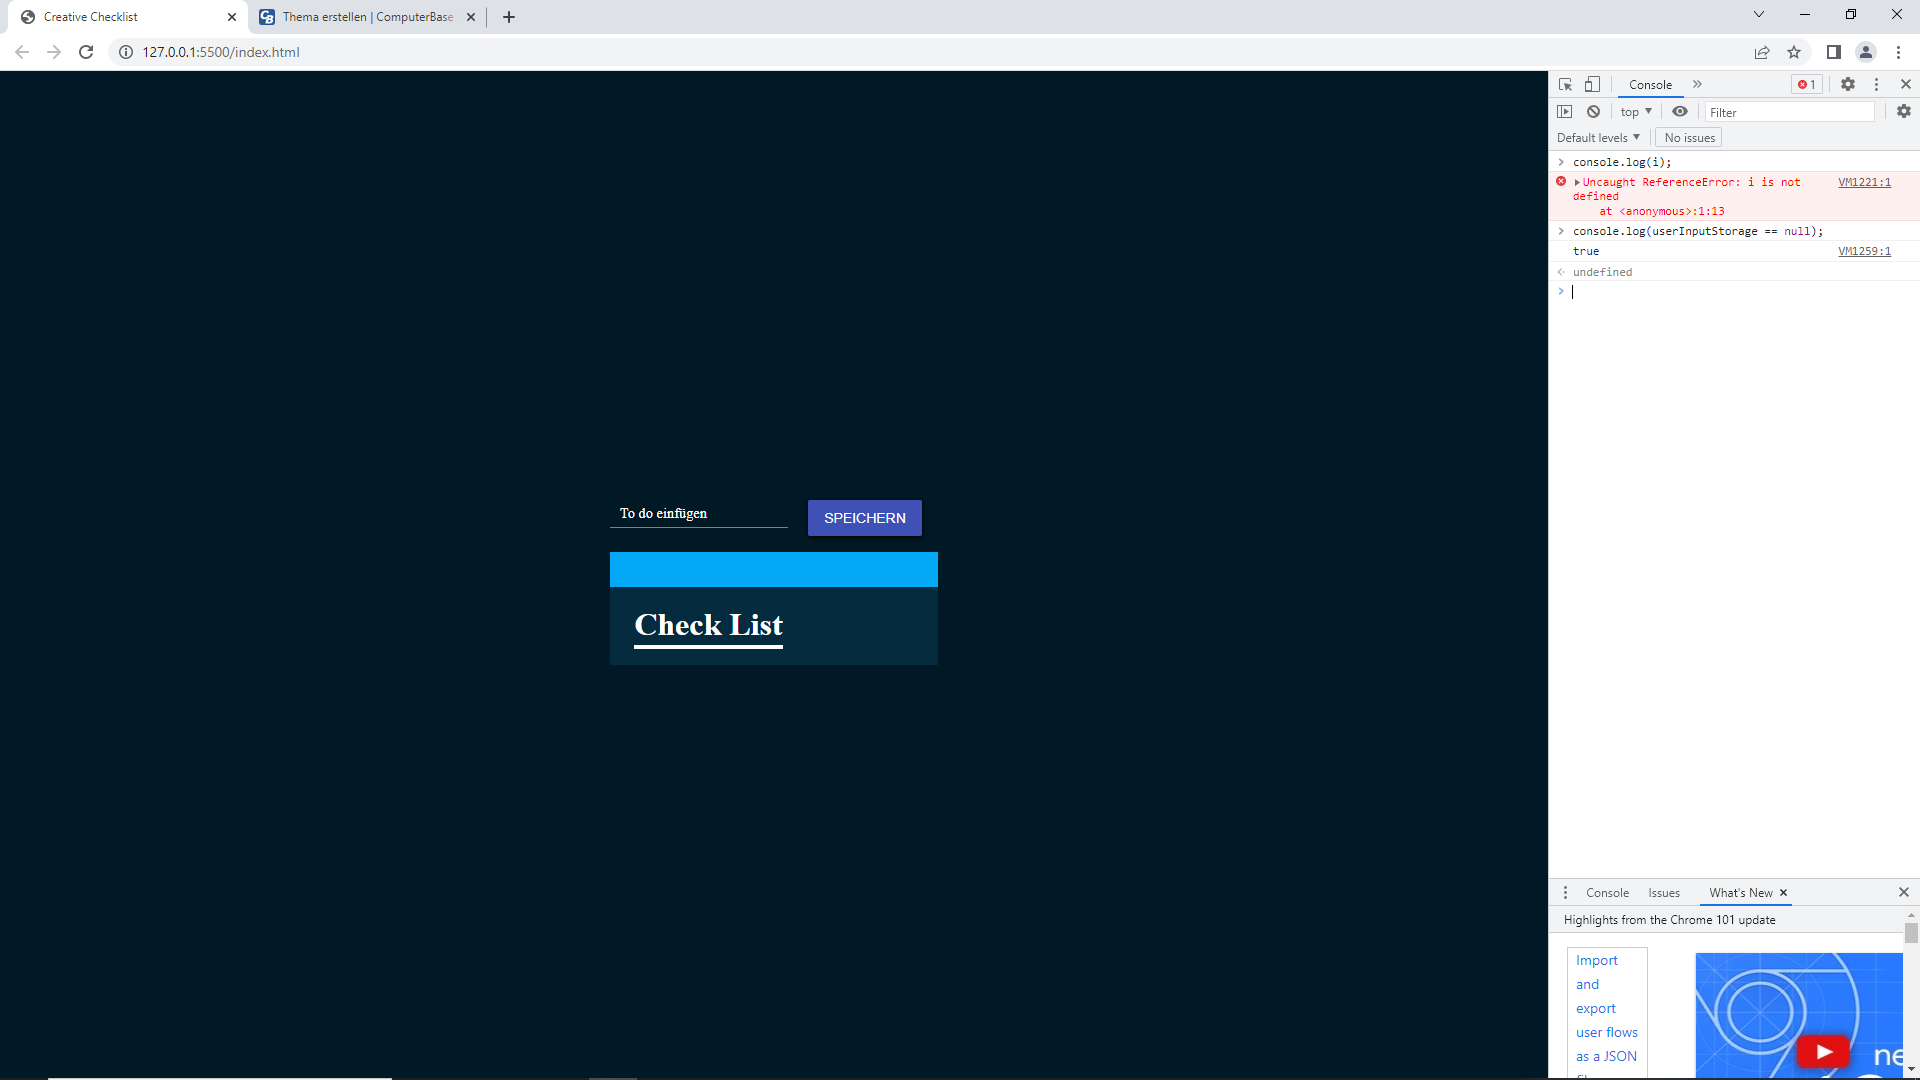1920x1080 pixels.
Task: Click the clear console icon
Action: pyautogui.click(x=1594, y=112)
